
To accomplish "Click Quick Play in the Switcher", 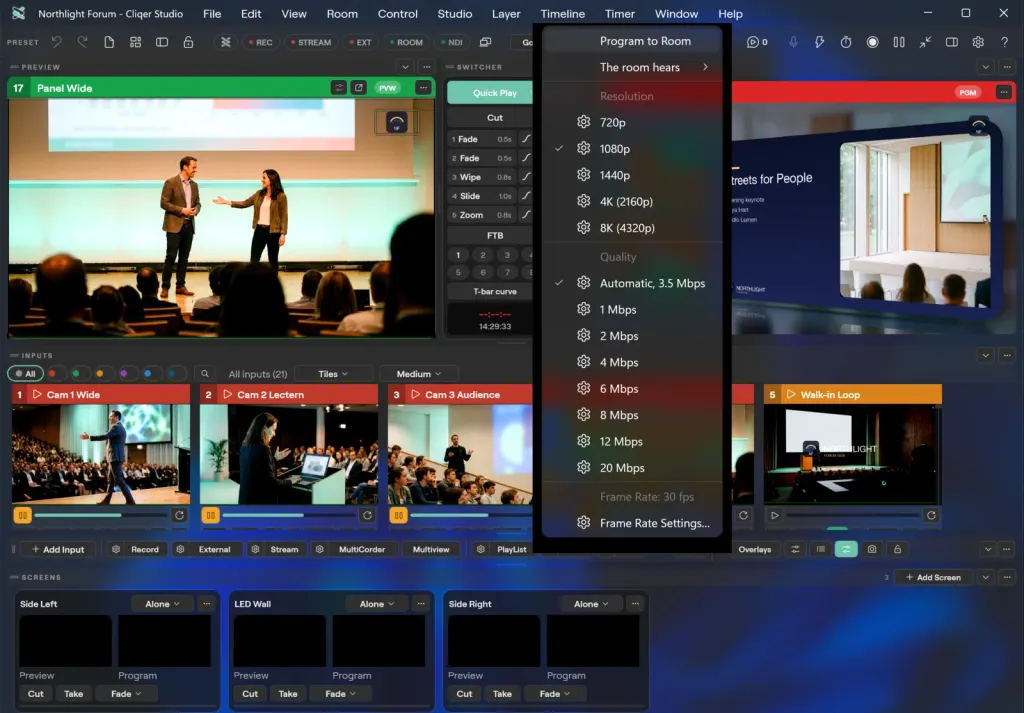I will point(490,93).
